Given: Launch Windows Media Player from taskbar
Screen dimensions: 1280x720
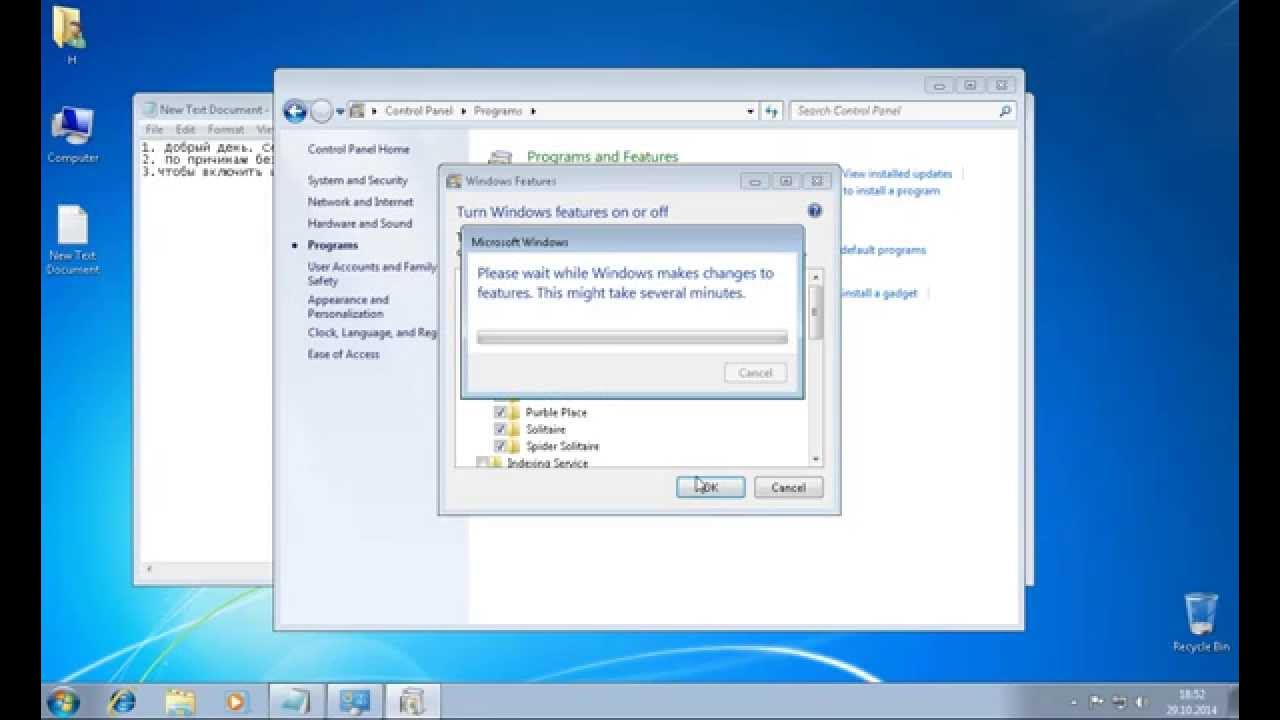Looking at the screenshot, I should 237,702.
